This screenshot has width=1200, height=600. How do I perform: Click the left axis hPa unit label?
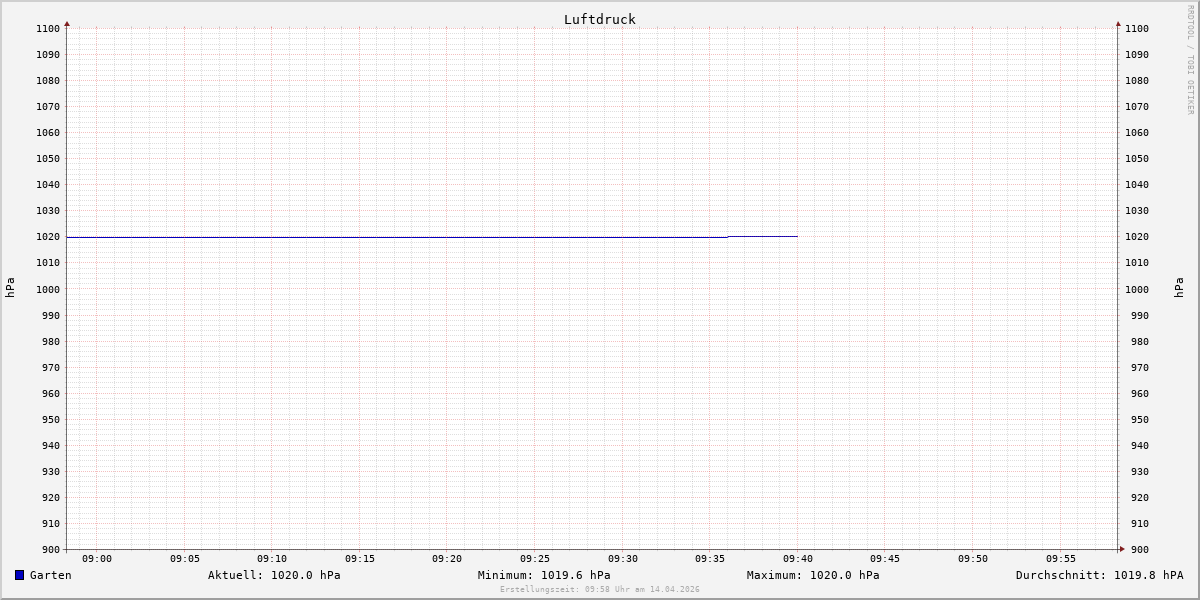10,288
